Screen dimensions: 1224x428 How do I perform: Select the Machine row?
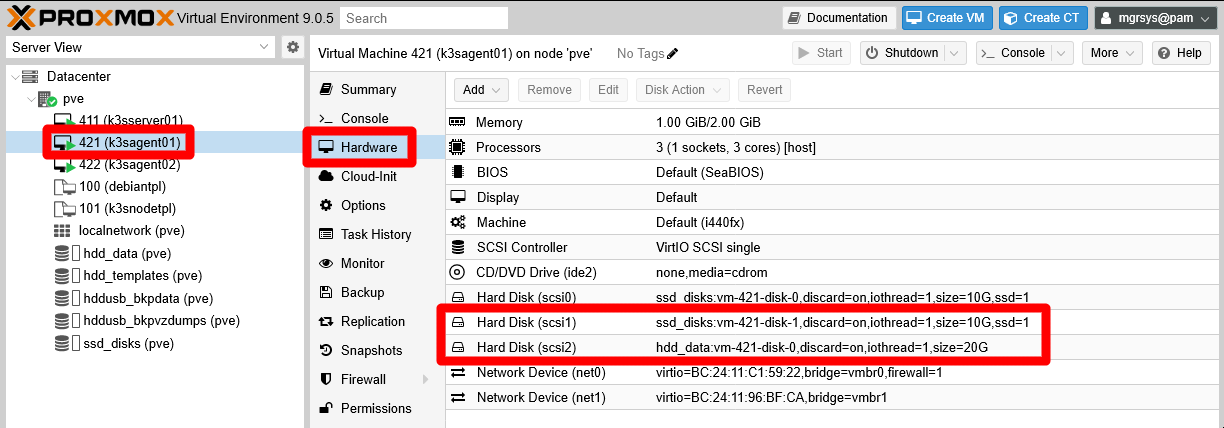point(834,222)
